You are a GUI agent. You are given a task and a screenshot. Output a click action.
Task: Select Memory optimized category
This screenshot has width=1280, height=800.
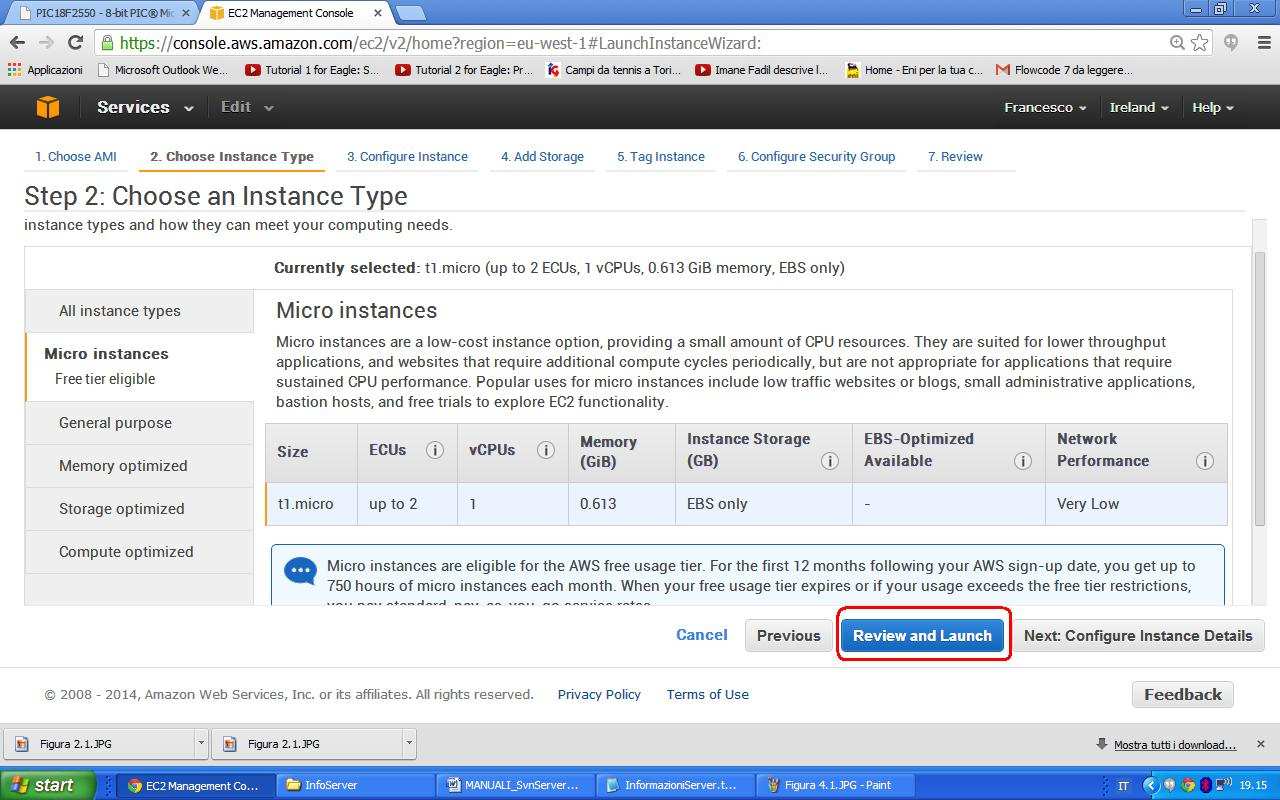[139, 466]
